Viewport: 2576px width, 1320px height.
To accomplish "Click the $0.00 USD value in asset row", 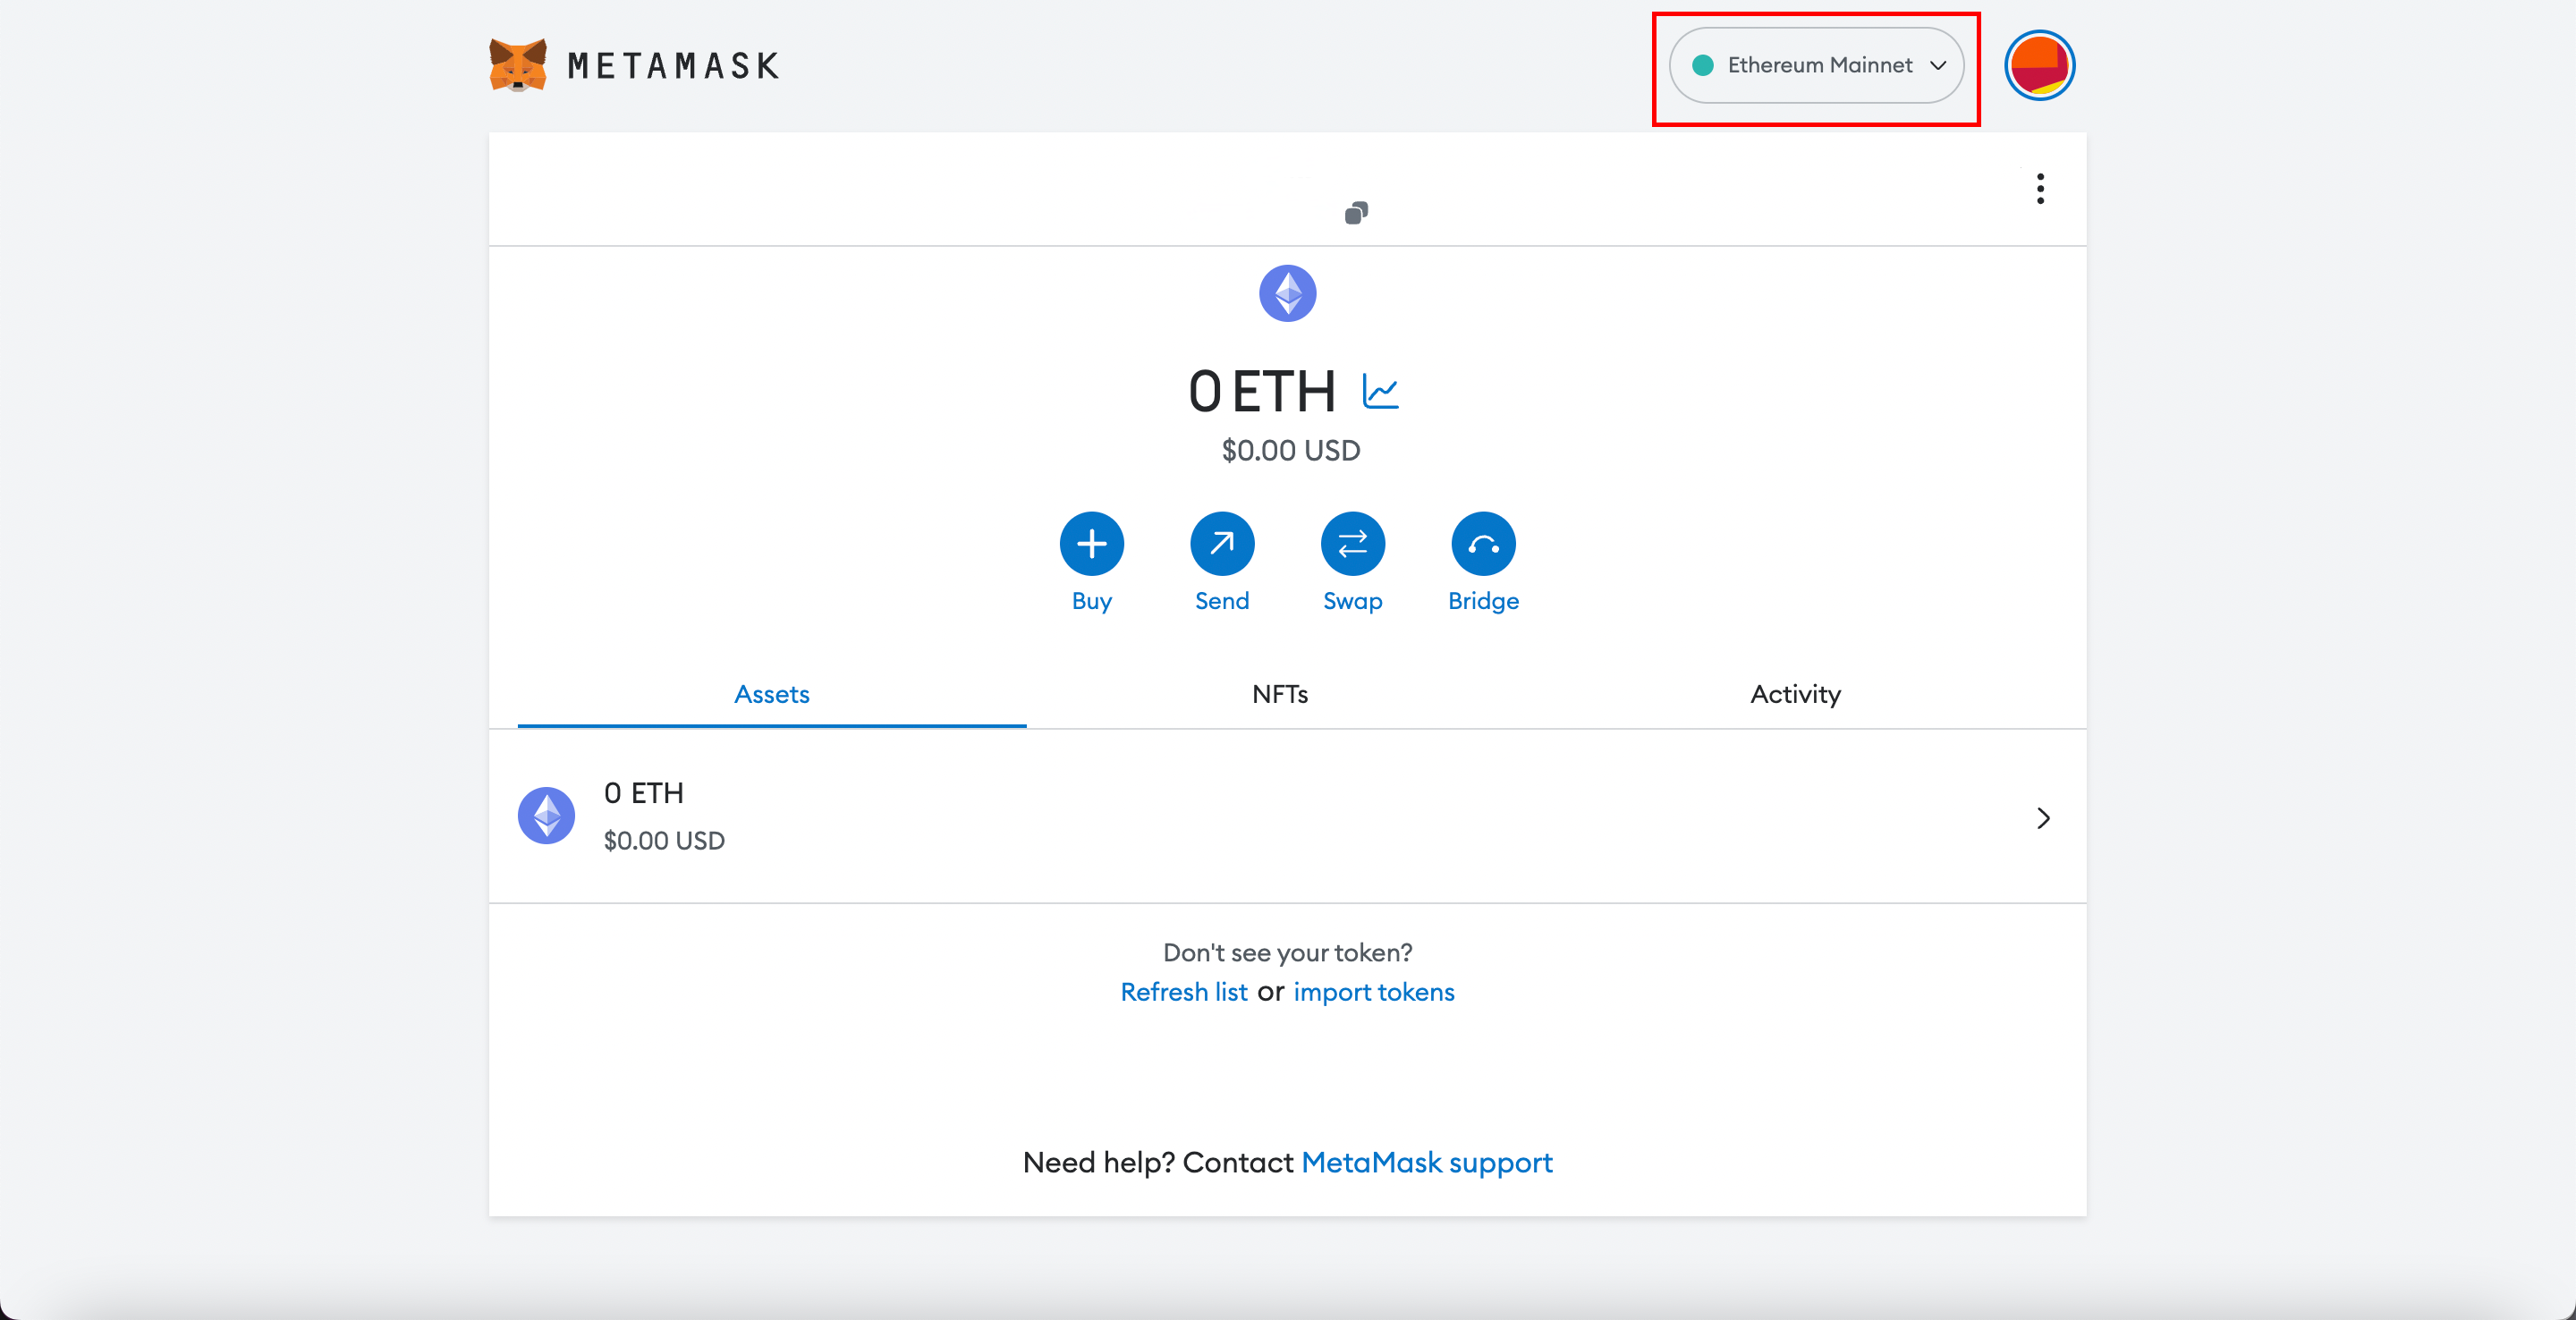I will pyautogui.click(x=664, y=841).
